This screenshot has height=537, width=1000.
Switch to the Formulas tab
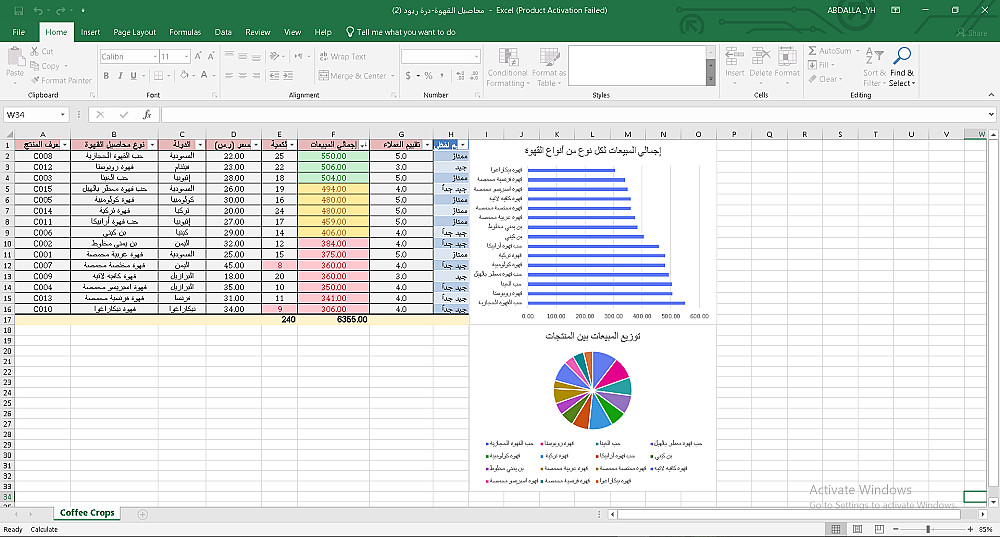point(185,32)
